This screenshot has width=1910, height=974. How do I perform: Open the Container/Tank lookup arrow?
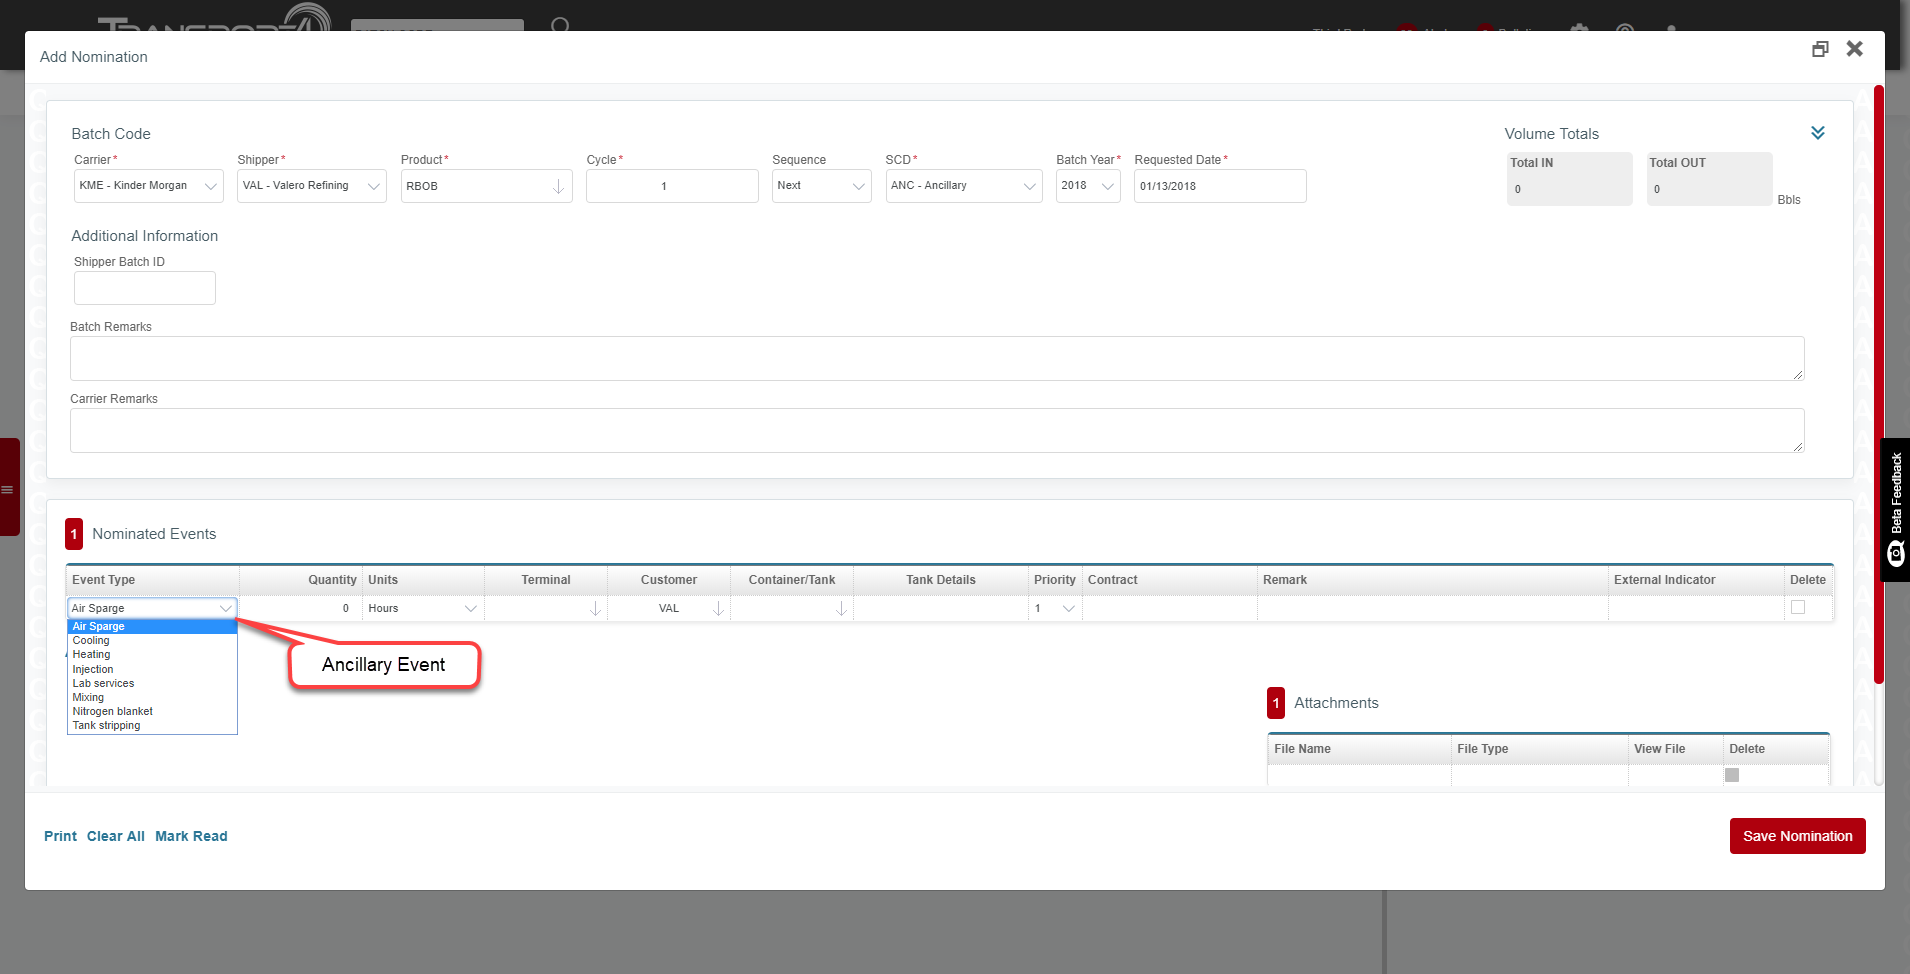[x=841, y=609]
